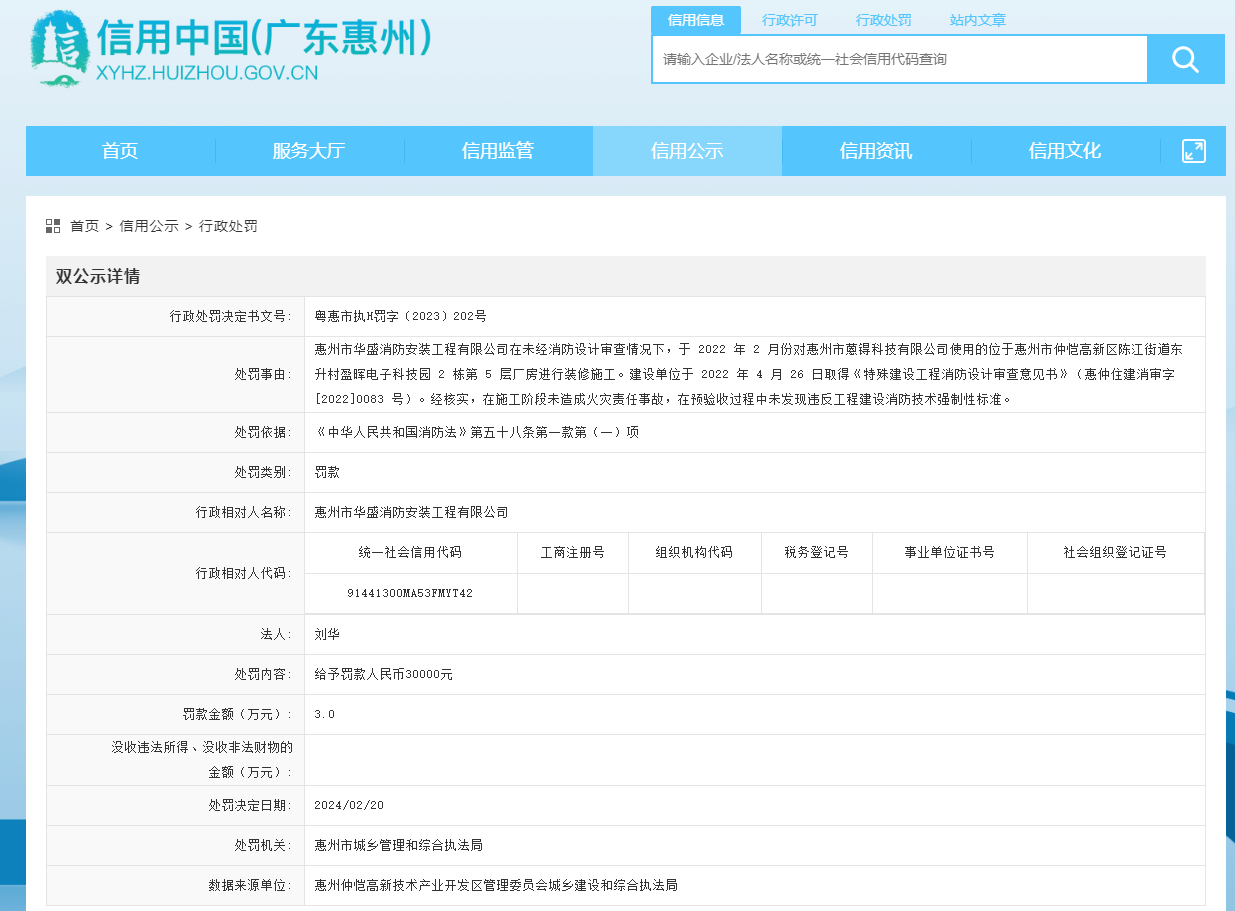The image size is (1235, 911).
Task: Click the breadcrumb grid icon
Action: click(53, 226)
